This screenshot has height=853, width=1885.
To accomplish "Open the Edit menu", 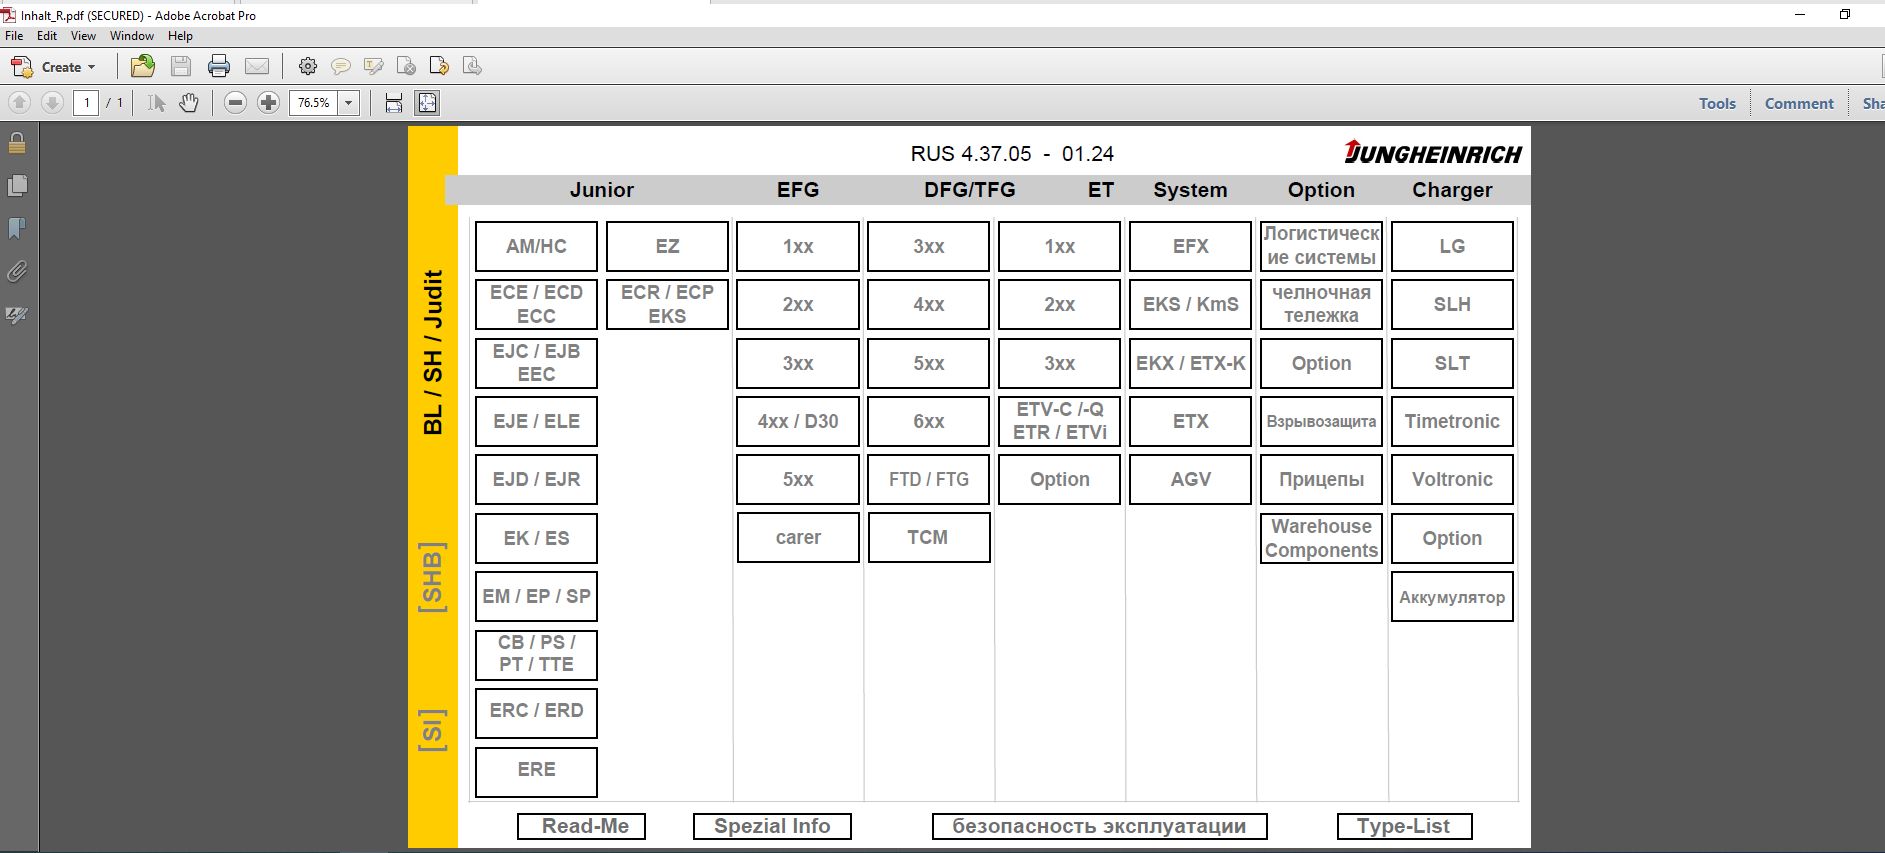I will coord(47,36).
